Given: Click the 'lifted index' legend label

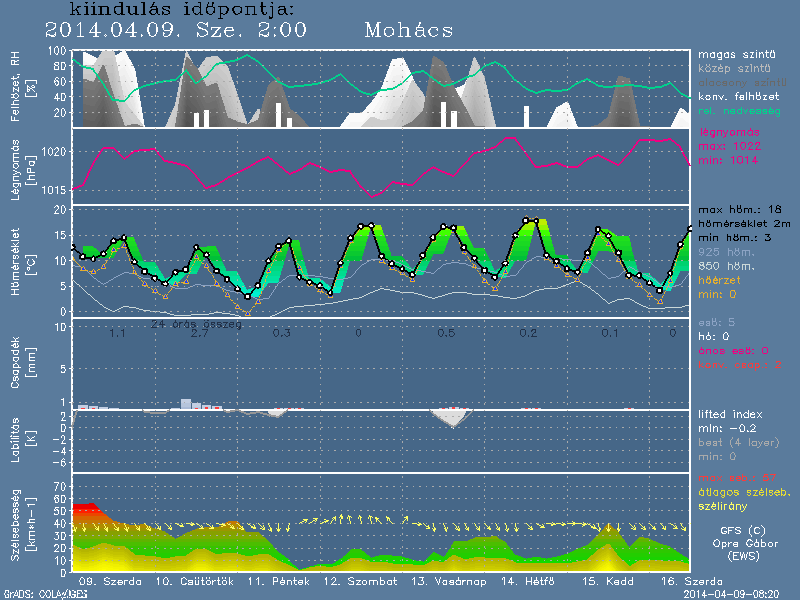Looking at the screenshot, I should (733, 413).
